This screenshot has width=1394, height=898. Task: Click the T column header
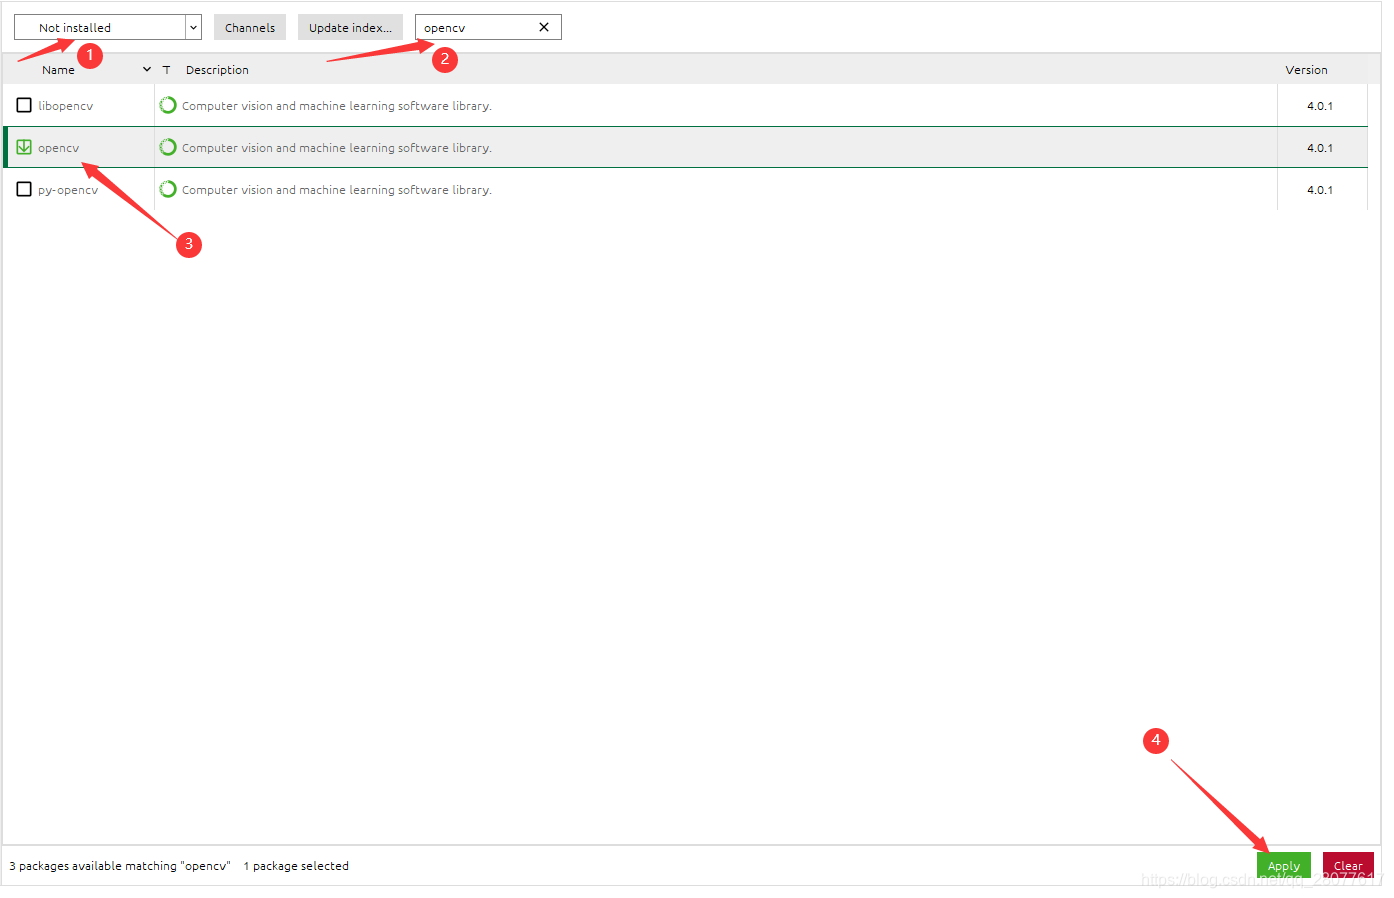pyautogui.click(x=166, y=70)
